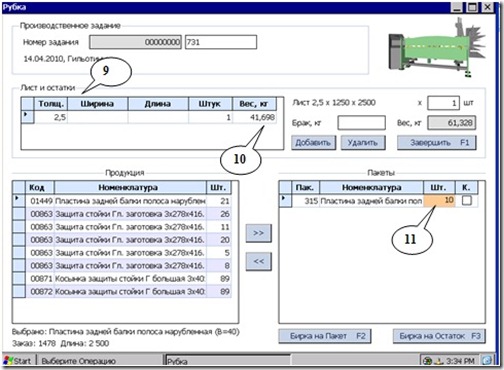Click the Завершить F1 button
The image size is (504, 370).
pos(437,143)
